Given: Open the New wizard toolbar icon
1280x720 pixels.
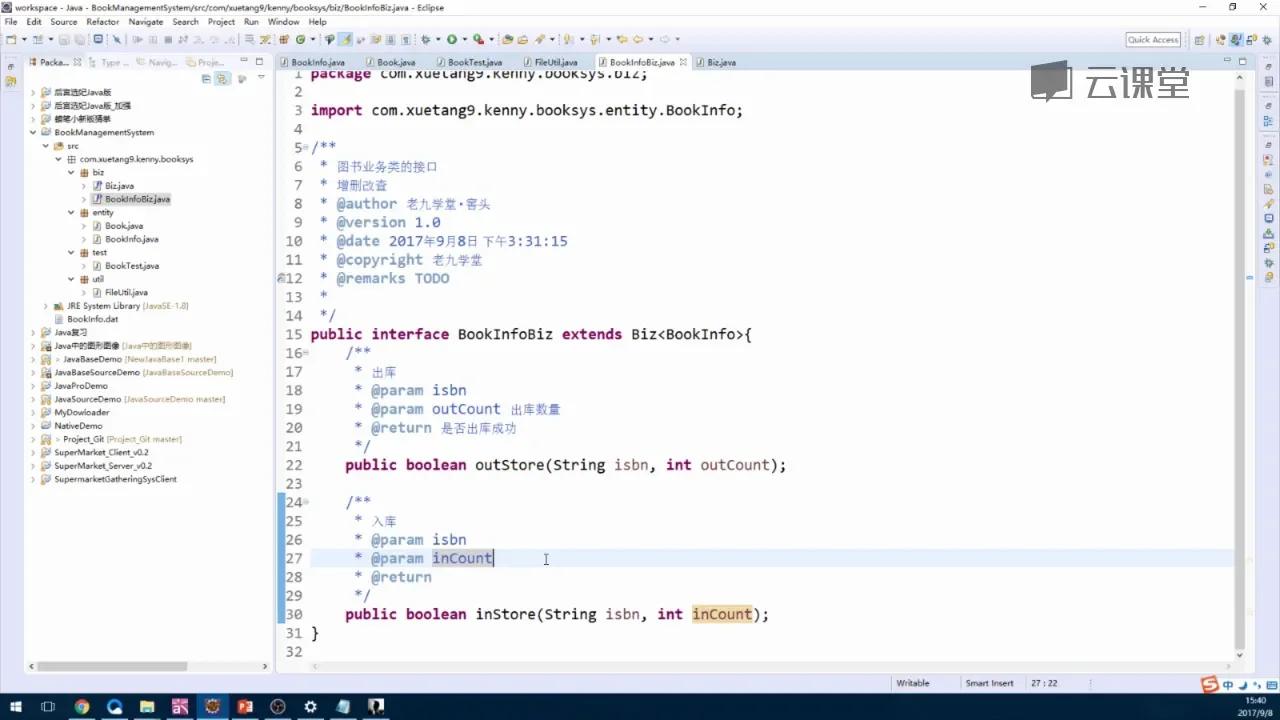Looking at the screenshot, I should [x=11, y=40].
